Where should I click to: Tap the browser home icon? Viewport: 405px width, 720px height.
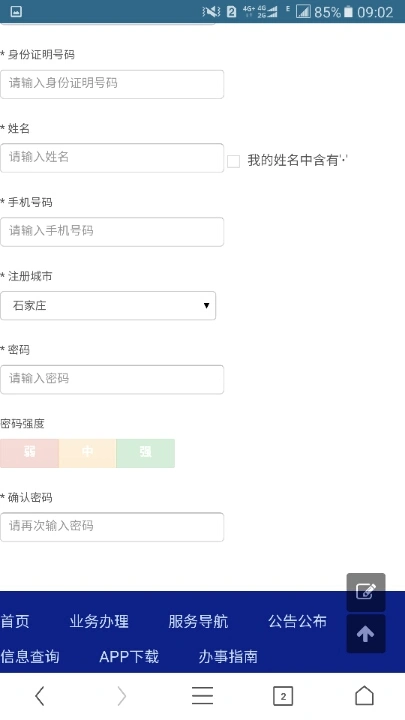[364, 696]
